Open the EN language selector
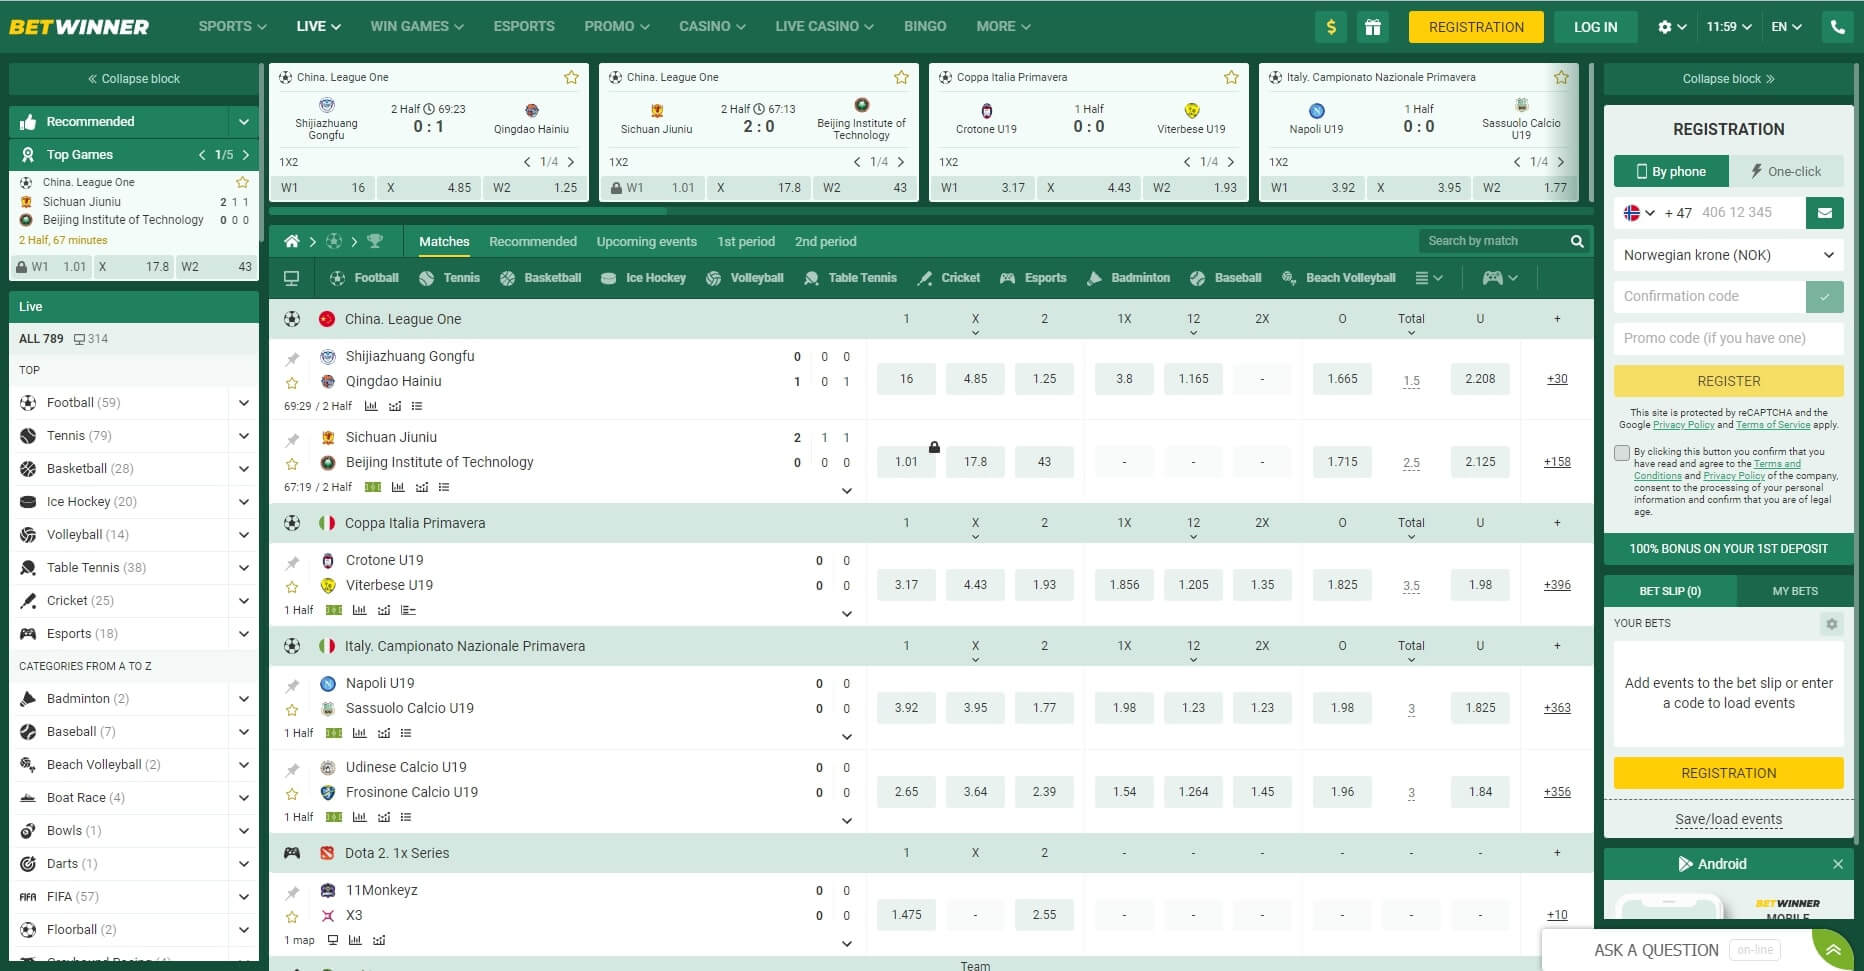The image size is (1864, 971). click(1787, 27)
